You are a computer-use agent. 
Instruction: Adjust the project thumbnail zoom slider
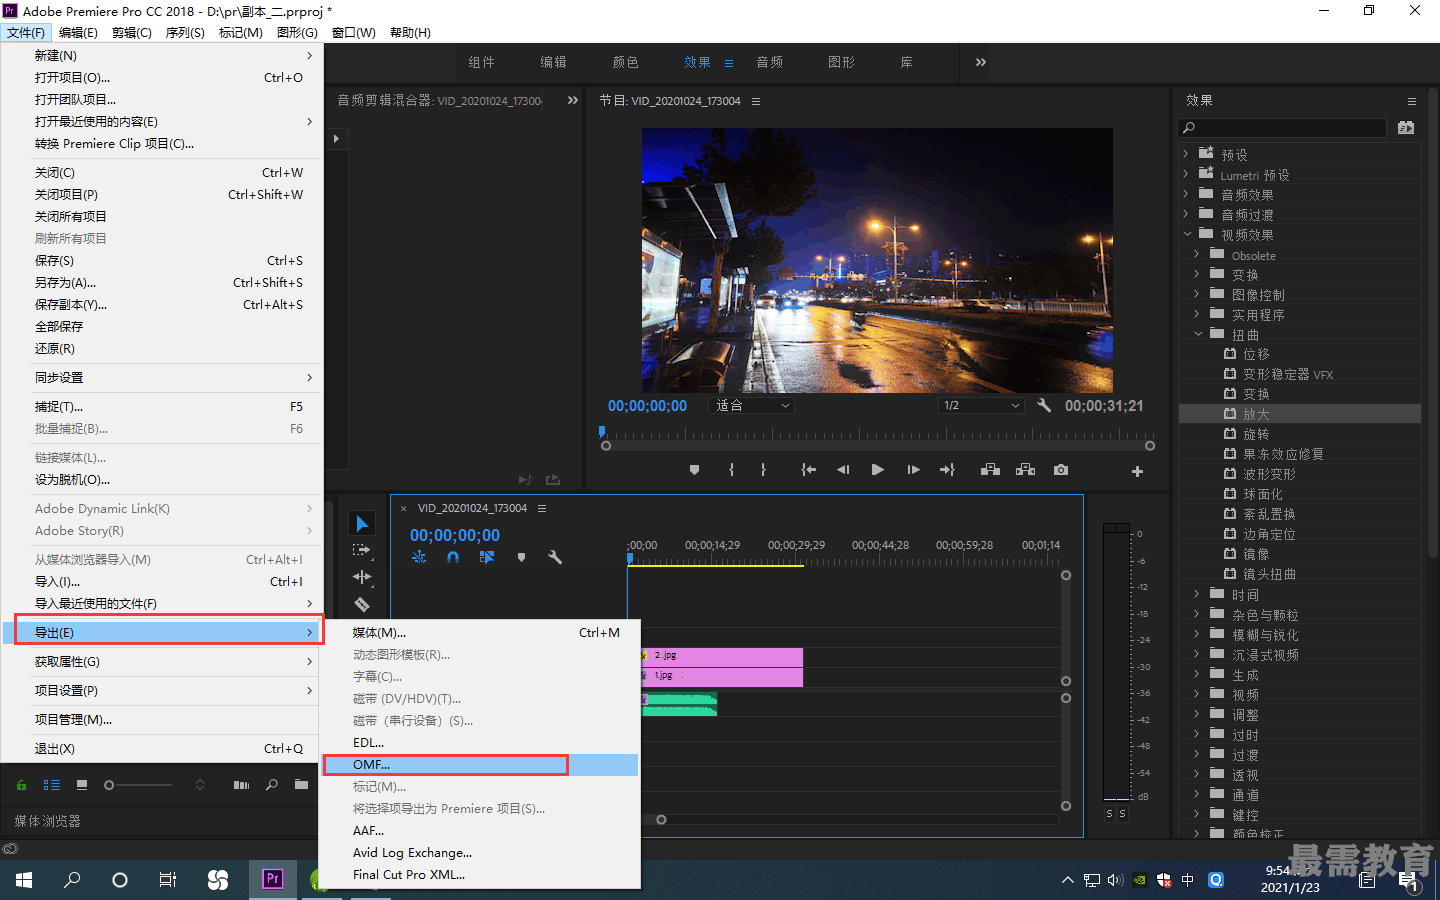(x=109, y=785)
